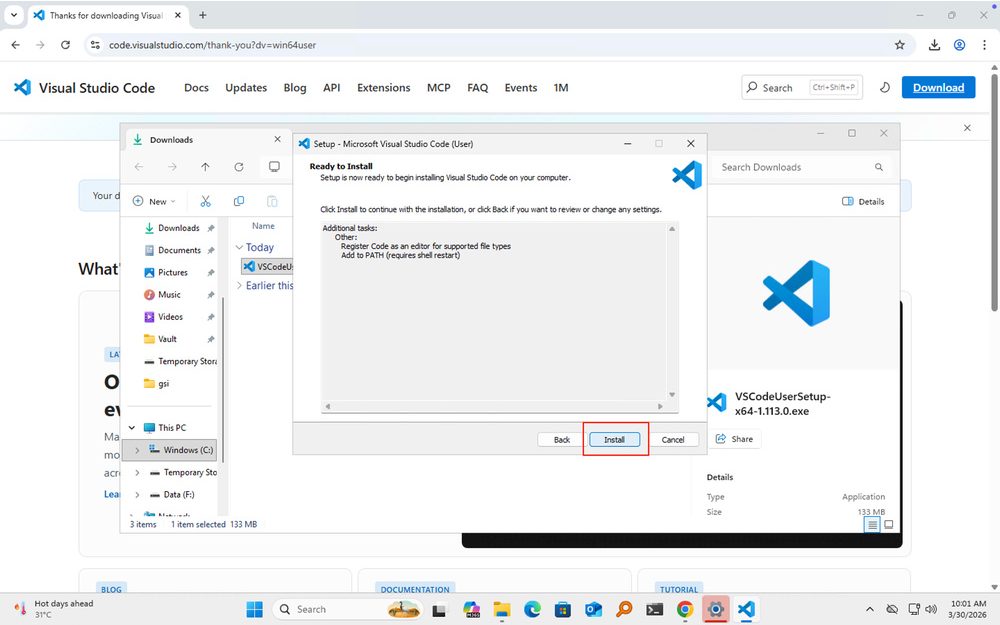The height and width of the screenshot is (625, 1000).
Task: Open the New dropdown in Explorer
Action: click(154, 201)
